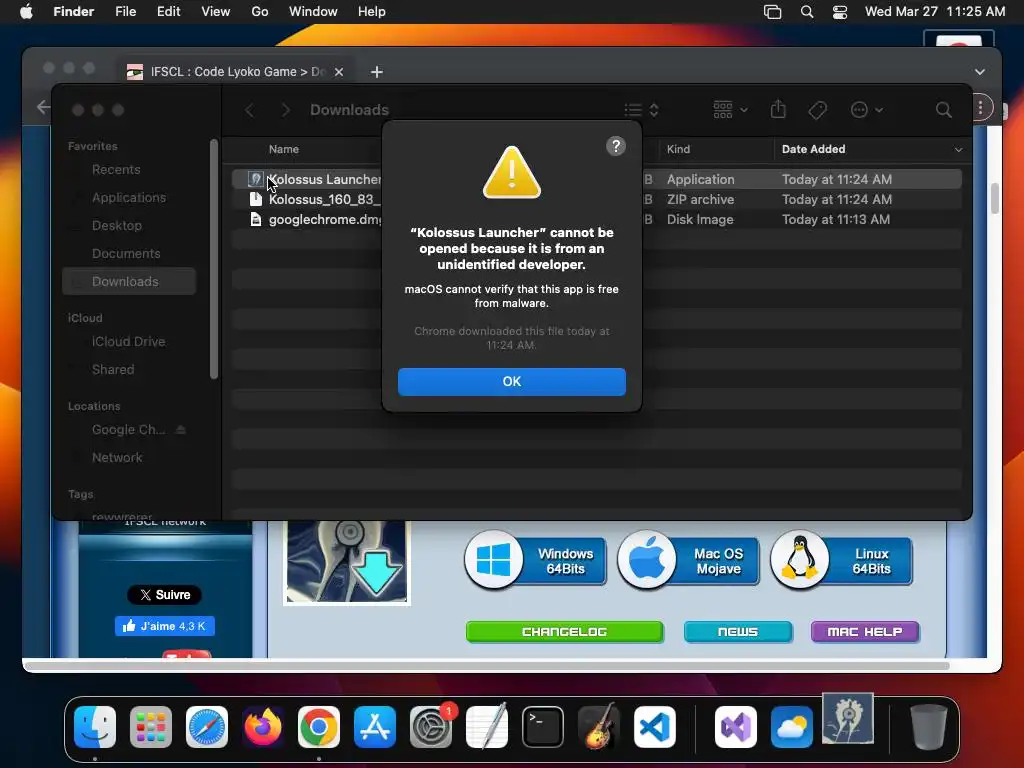This screenshot has height=768, width=1024.
Task: Open the Edit menu
Action: (x=168, y=12)
